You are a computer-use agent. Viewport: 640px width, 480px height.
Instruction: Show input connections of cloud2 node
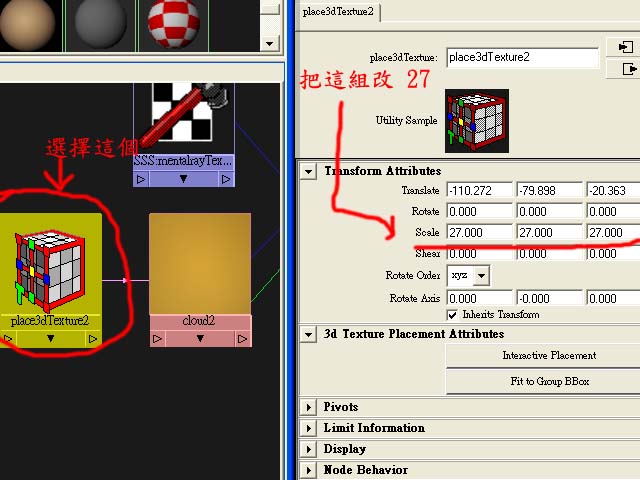pos(158,339)
